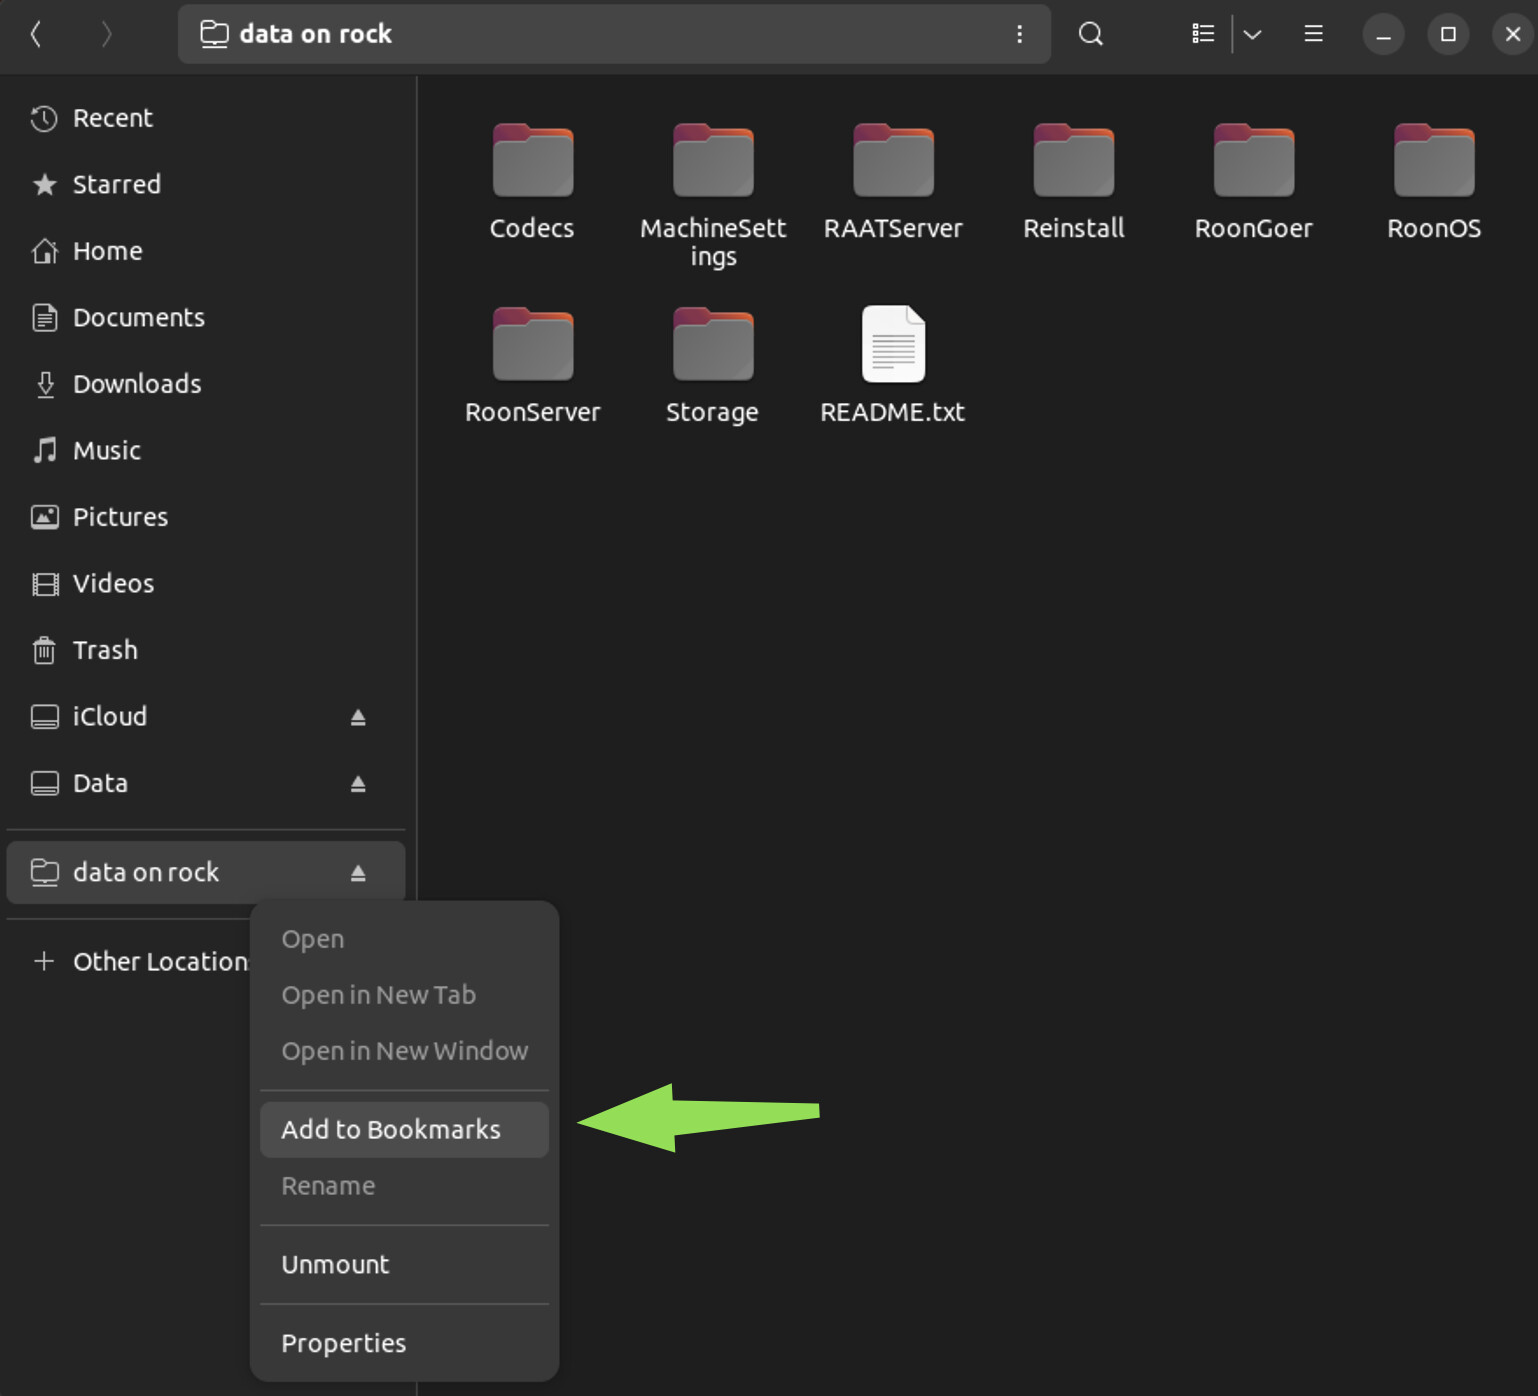Toggle list view layout icon

1203,34
